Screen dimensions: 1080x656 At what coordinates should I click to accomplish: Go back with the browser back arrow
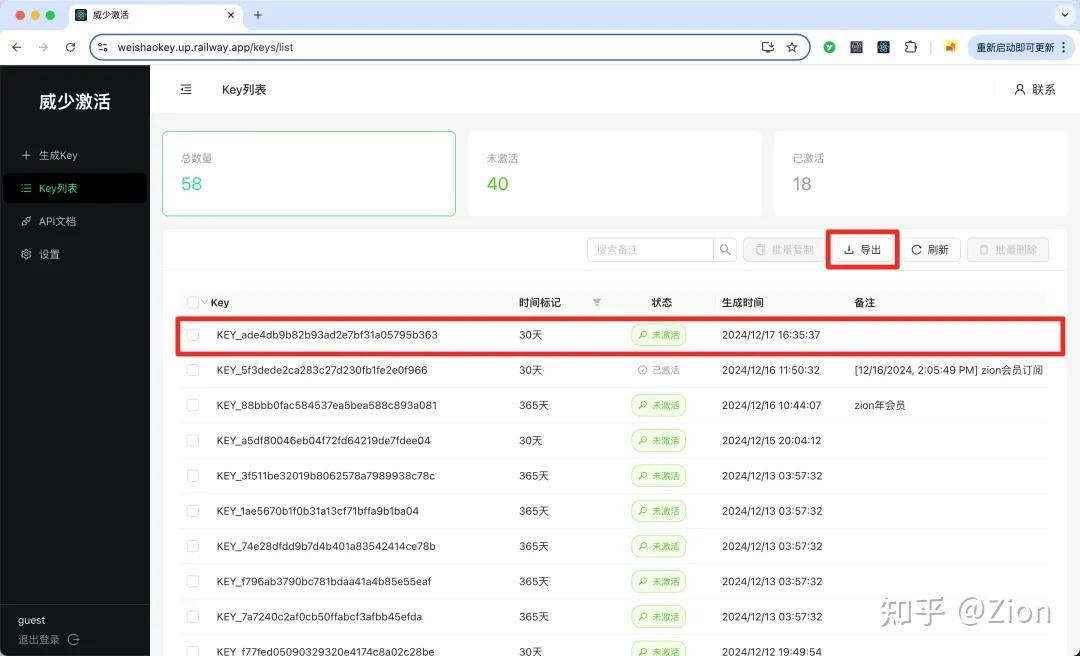17,47
